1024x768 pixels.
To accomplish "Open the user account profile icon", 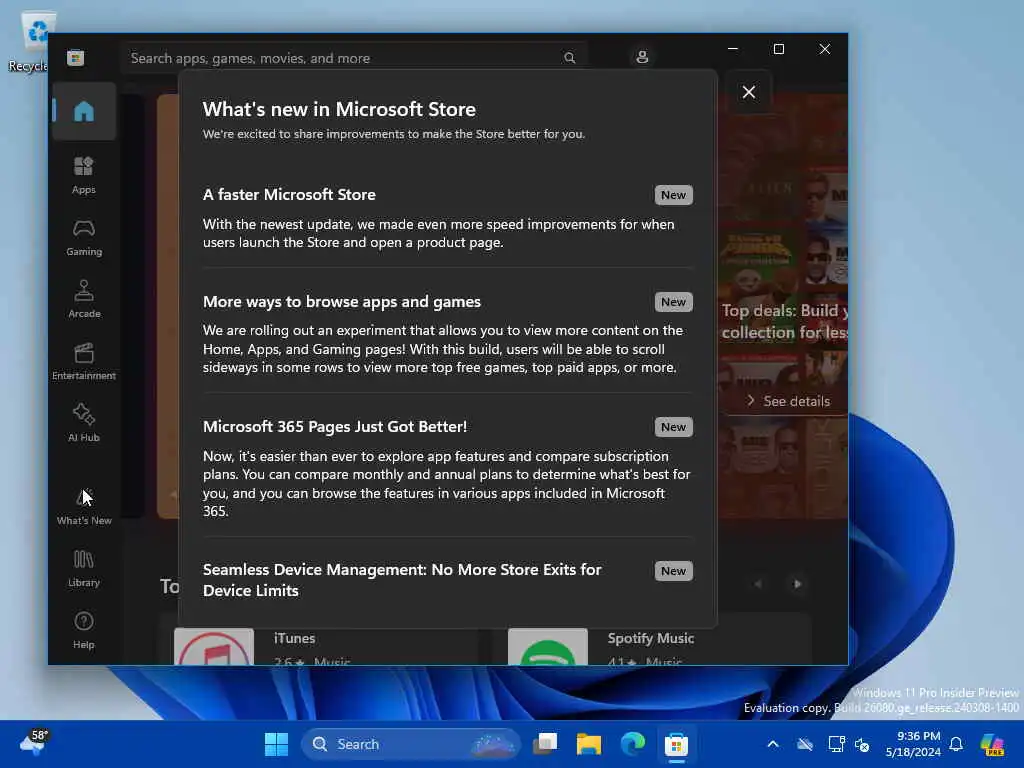I will click(642, 57).
